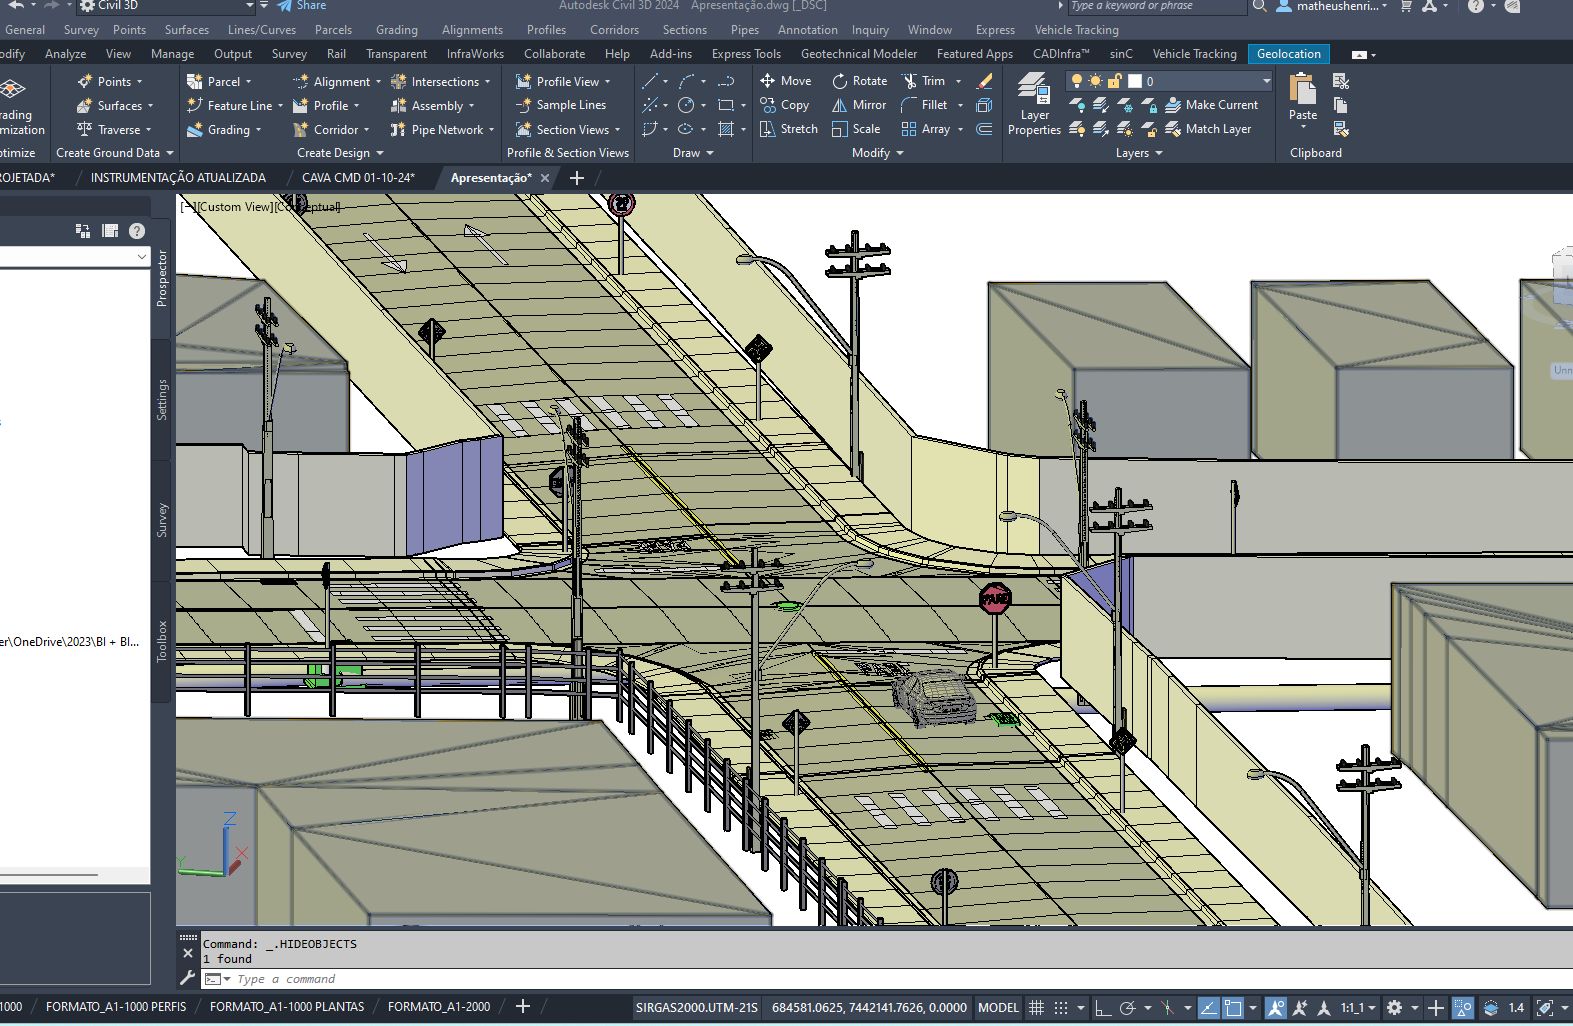Expand the Alignment dropdown arrow

click(378, 82)
